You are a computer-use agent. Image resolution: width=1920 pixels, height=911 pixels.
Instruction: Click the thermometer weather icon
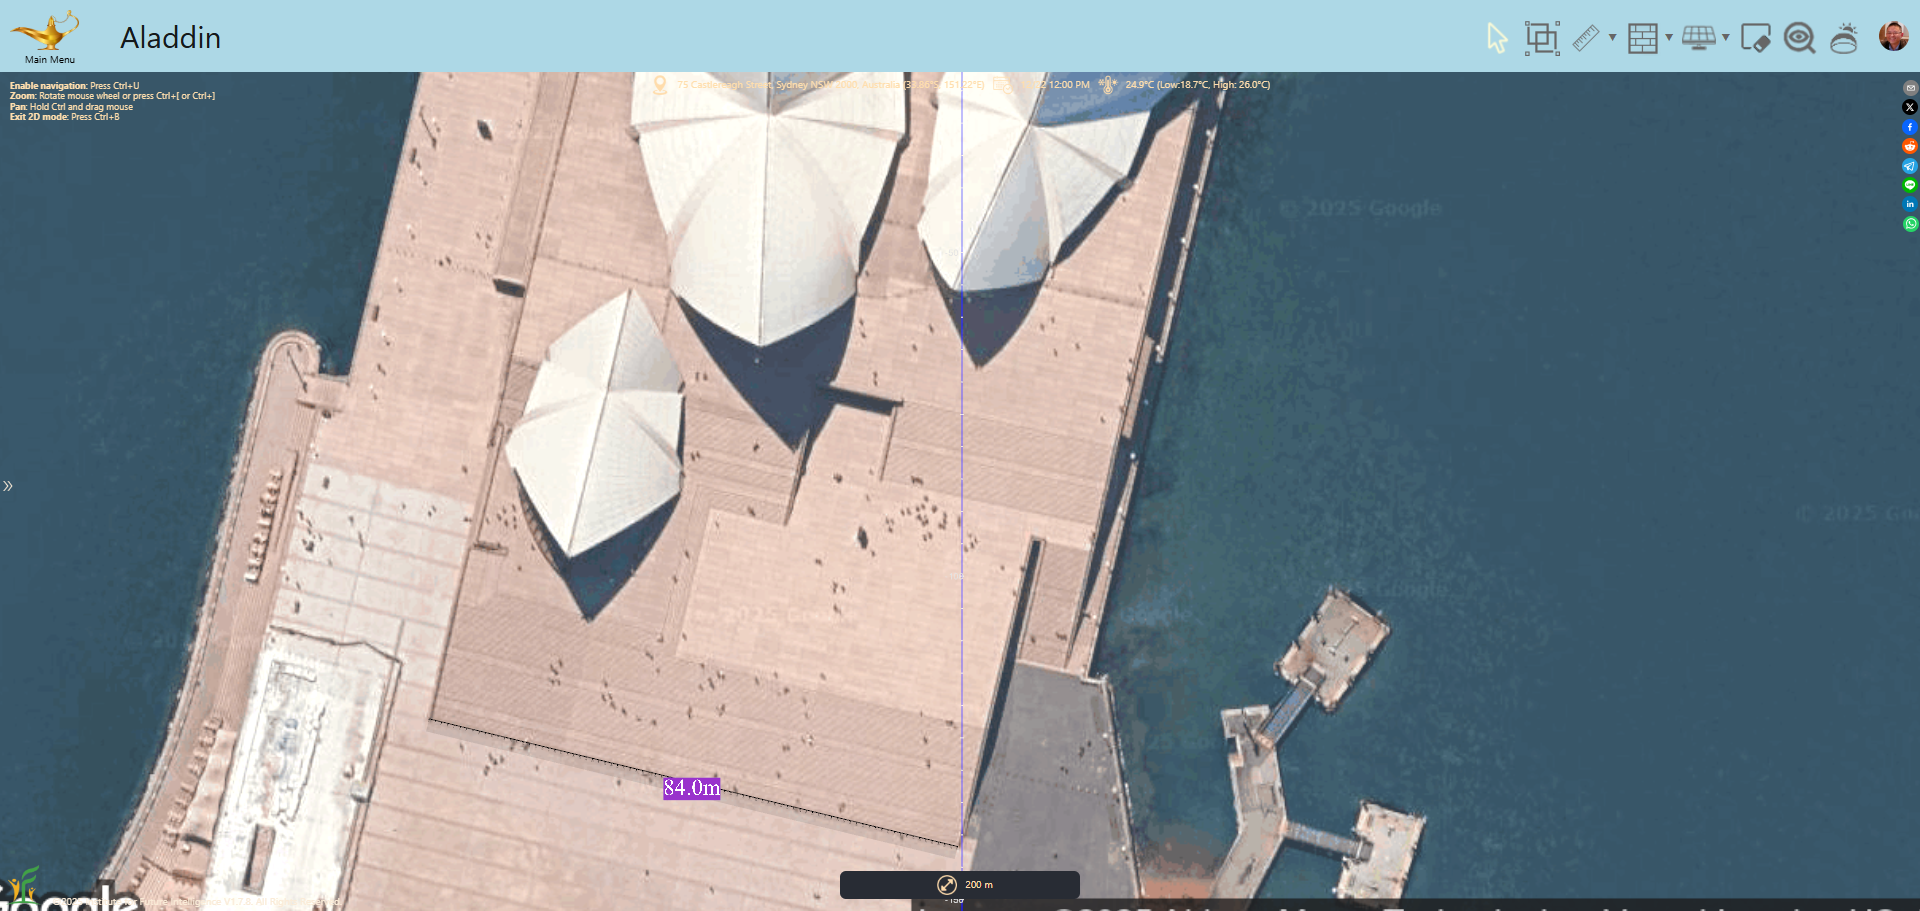tap(1107, 85)
